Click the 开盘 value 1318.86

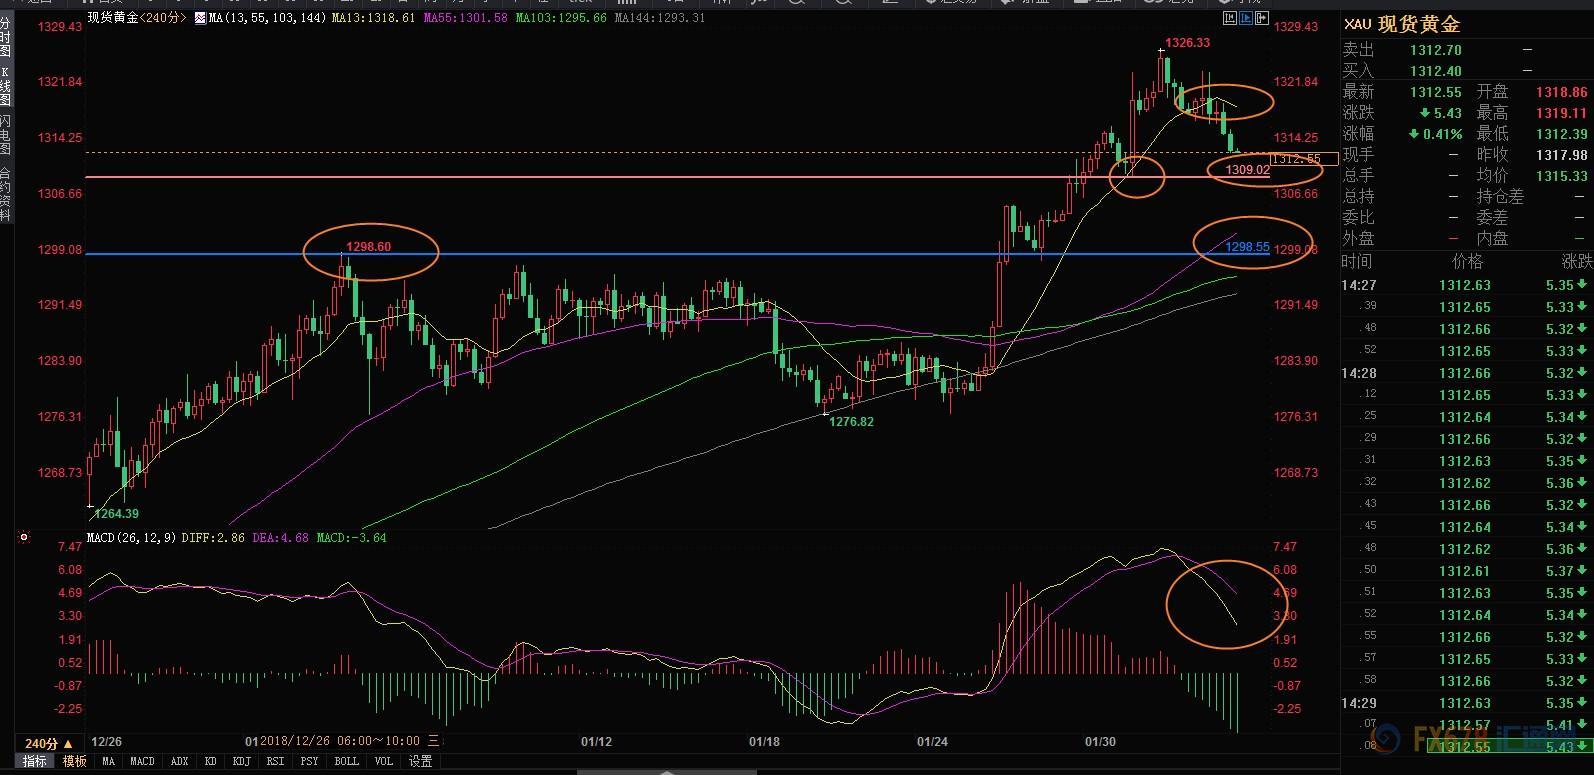[1561, 92]
